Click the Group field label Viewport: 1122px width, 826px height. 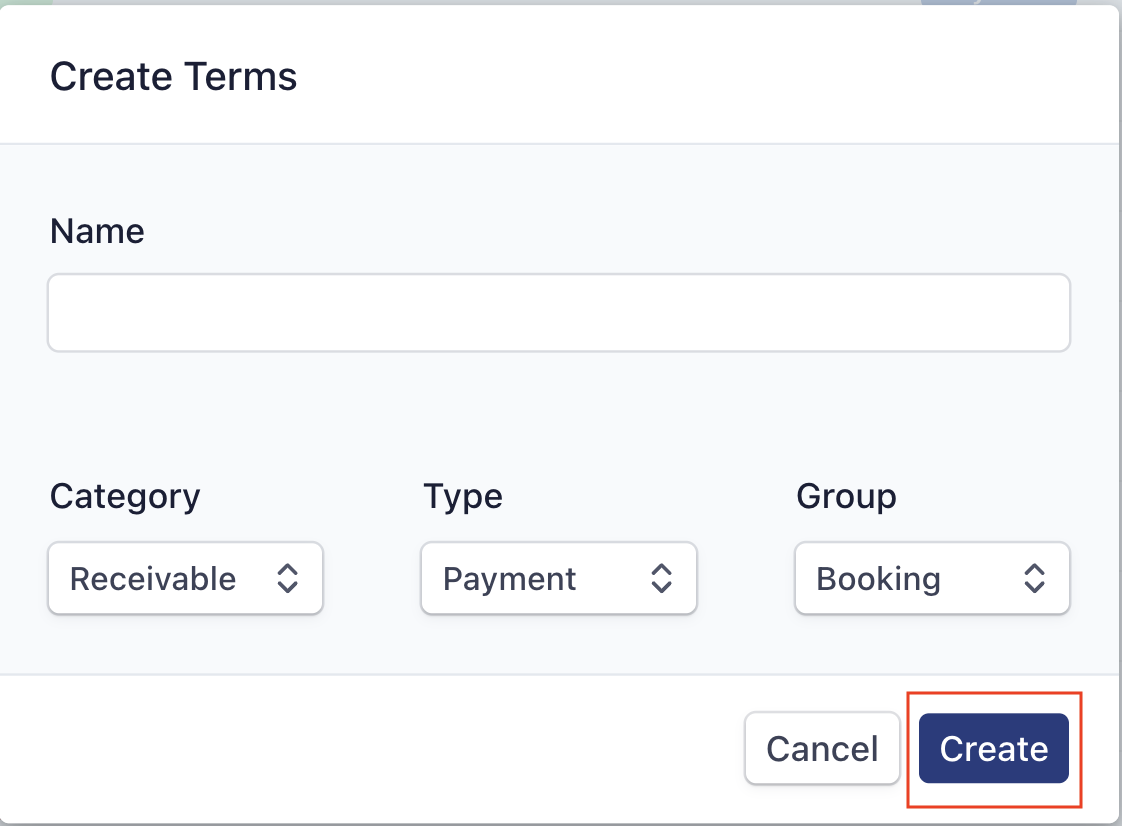click(x=846, y=496)
